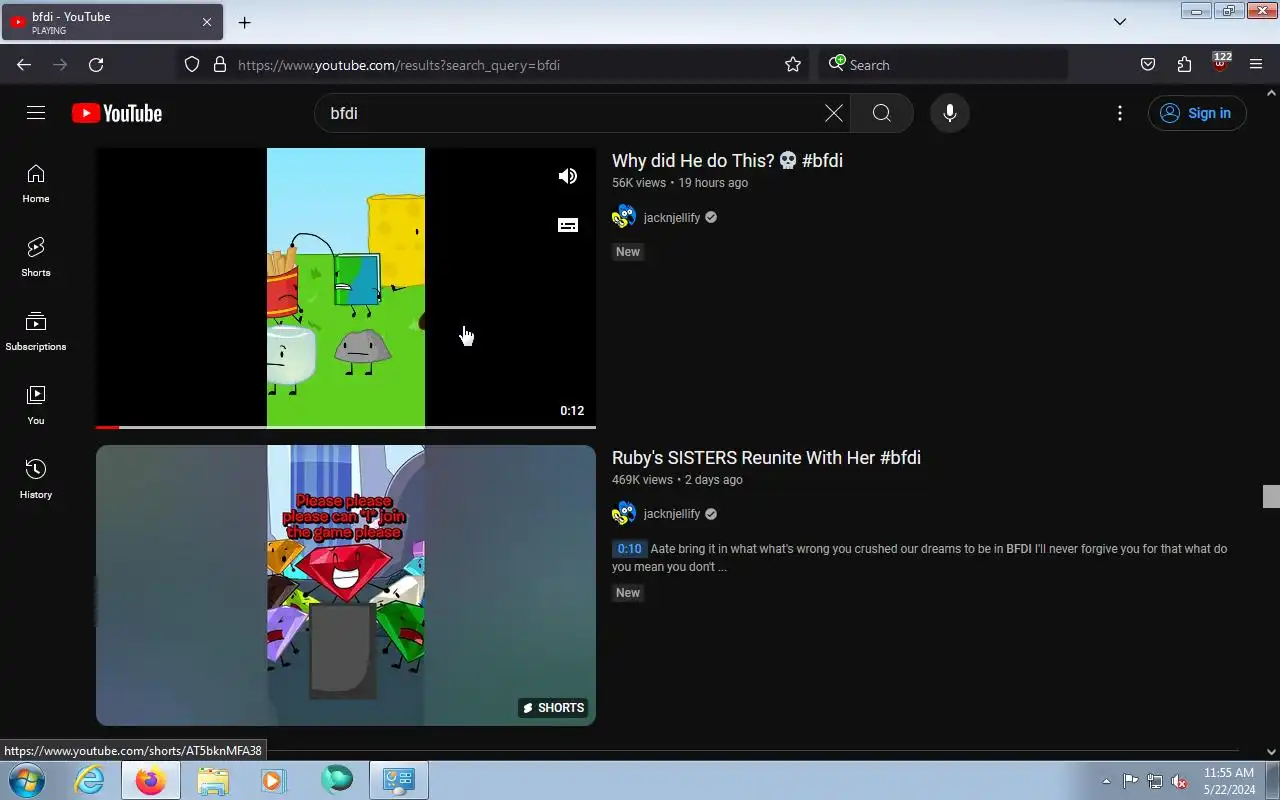The image size is (1280, 800).
Task: Open Windows Explorer folder in taskbar
Action: point(213,780)
